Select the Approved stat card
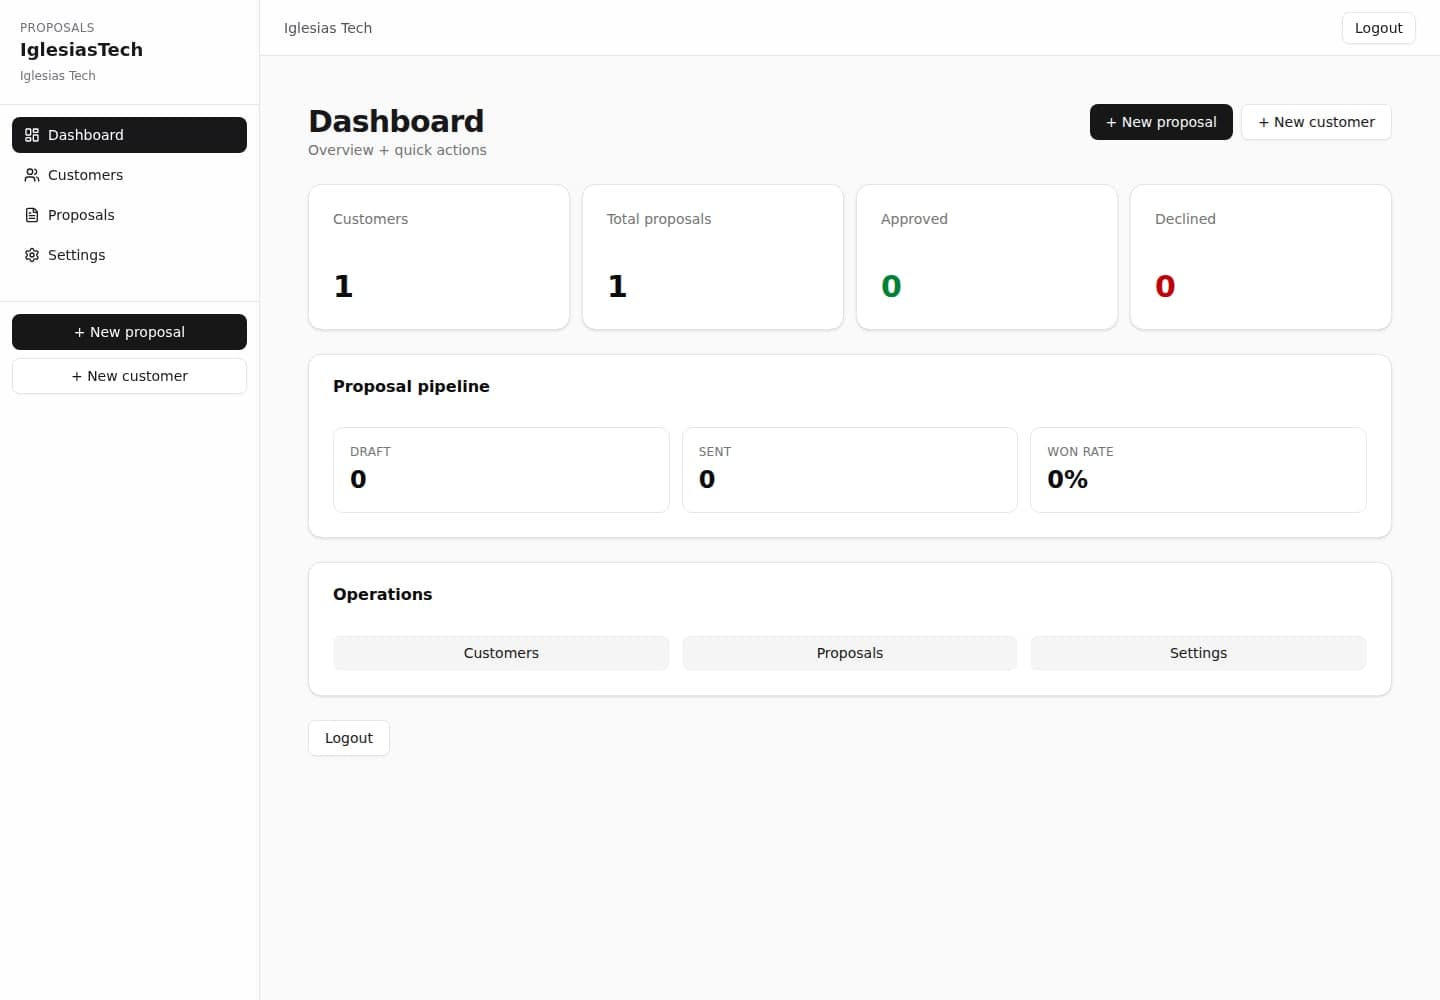This screenshot has height=1000, width=1440. click(987, 257)
